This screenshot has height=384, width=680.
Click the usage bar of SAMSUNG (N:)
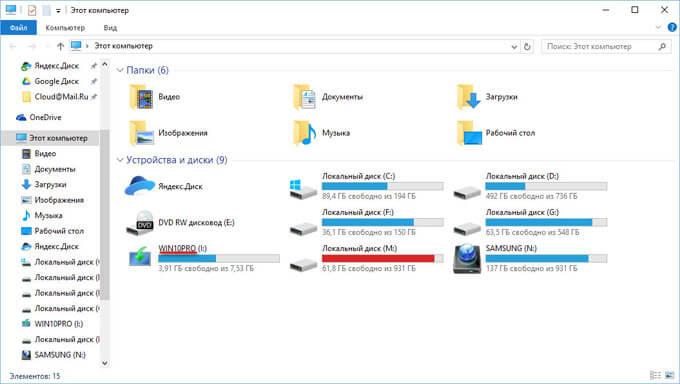[x=546, y=259]
